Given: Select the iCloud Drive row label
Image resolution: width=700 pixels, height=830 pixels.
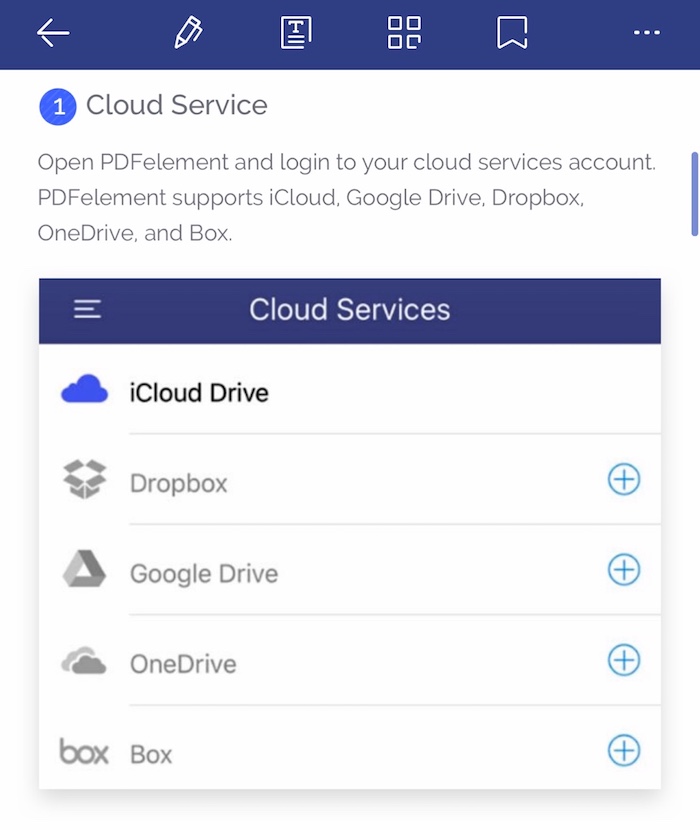Looking at the screenshot, I should coord(199,393).
